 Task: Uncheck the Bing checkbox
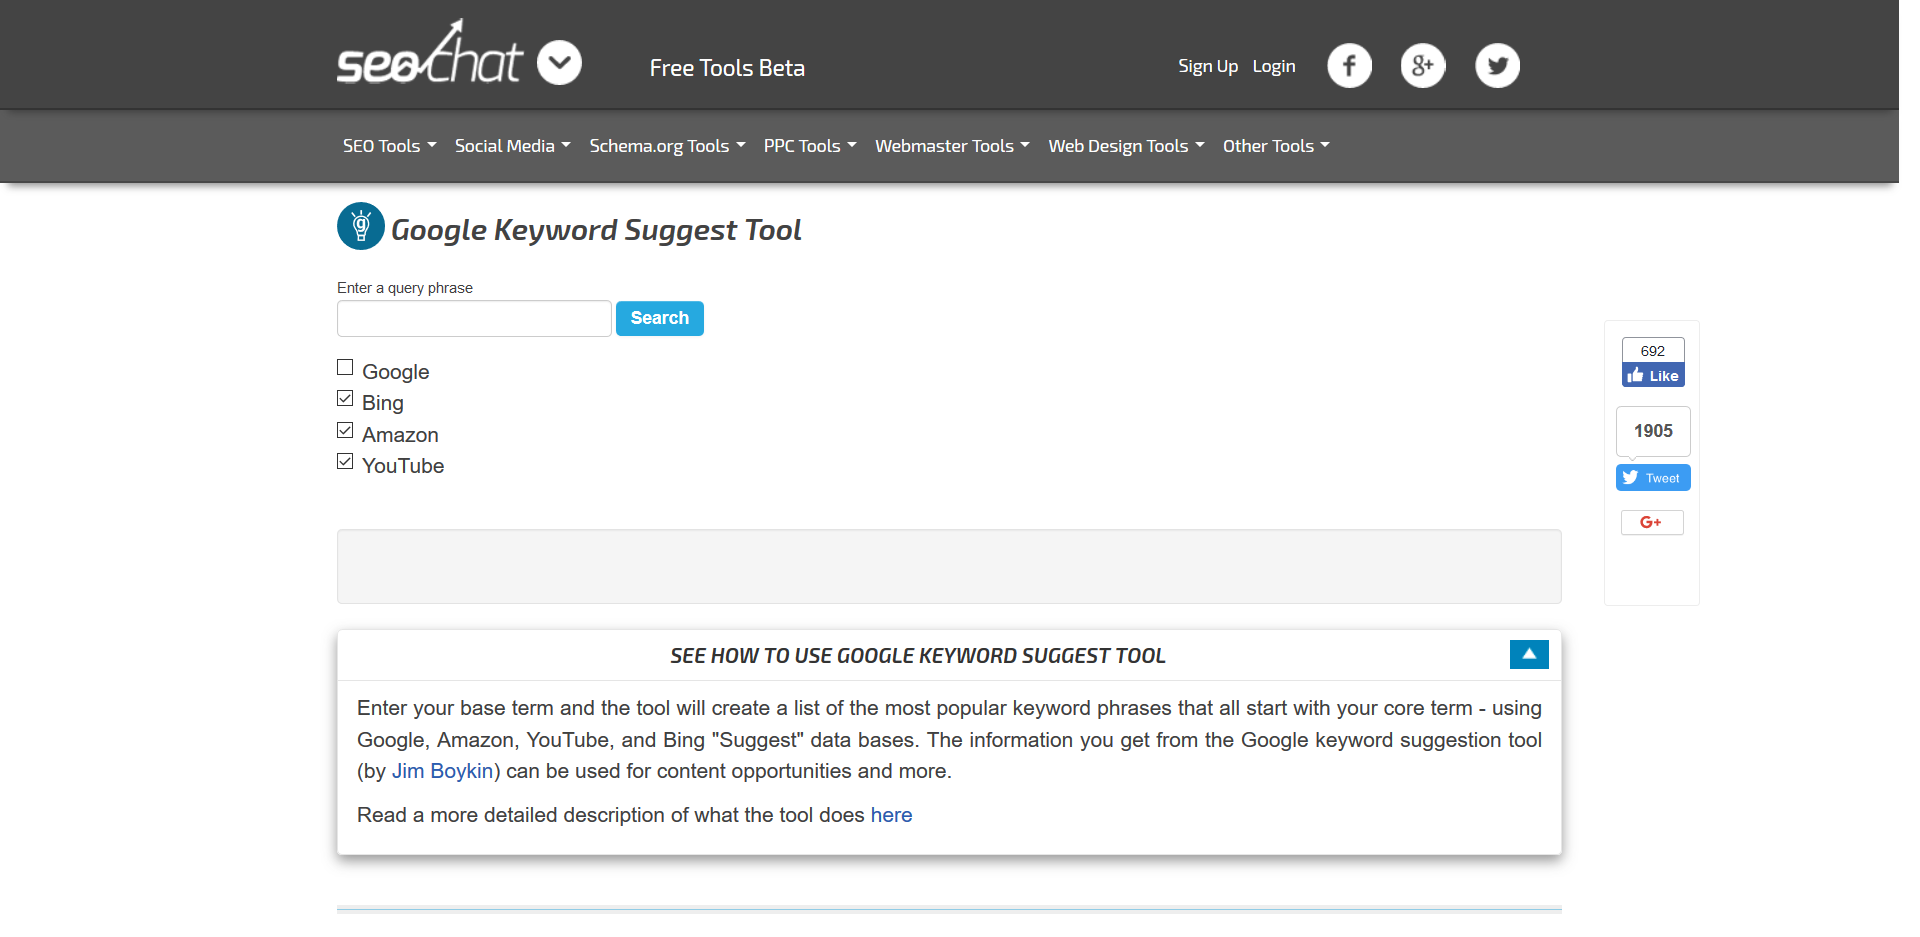pos(345,398)
